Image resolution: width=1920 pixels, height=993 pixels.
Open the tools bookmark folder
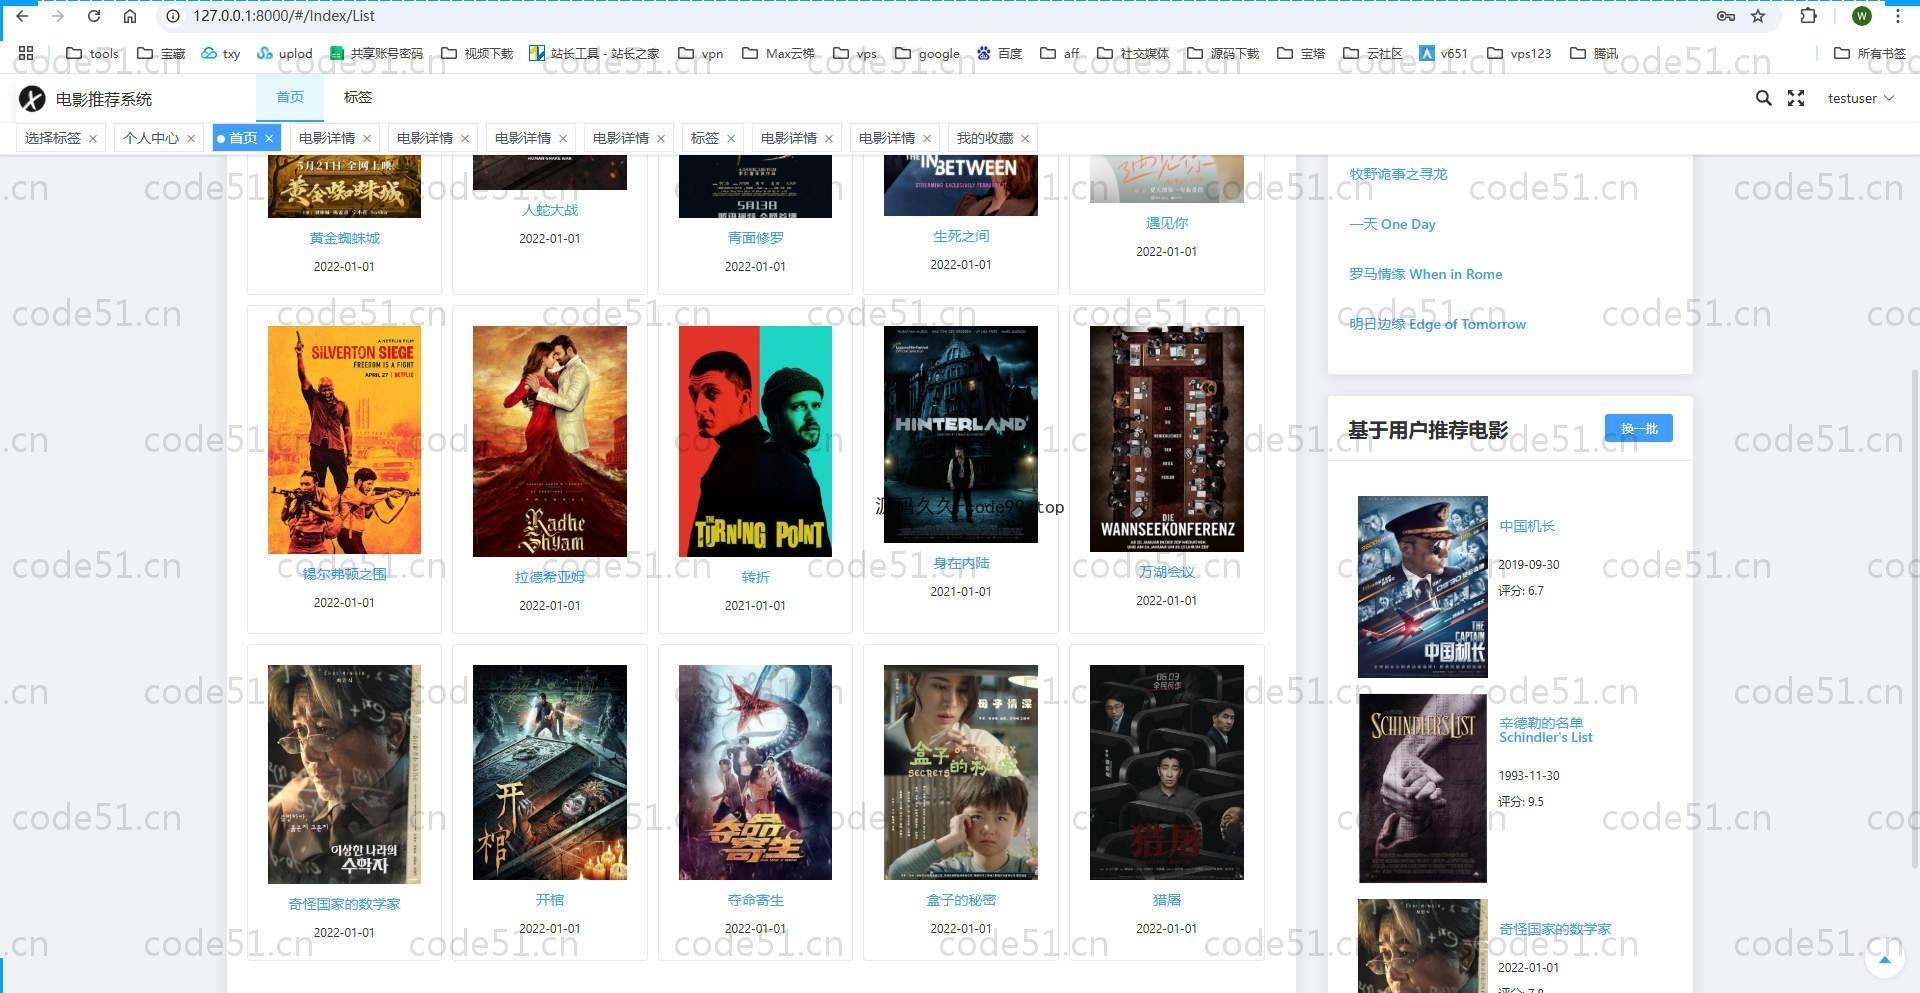pos(92,53)
